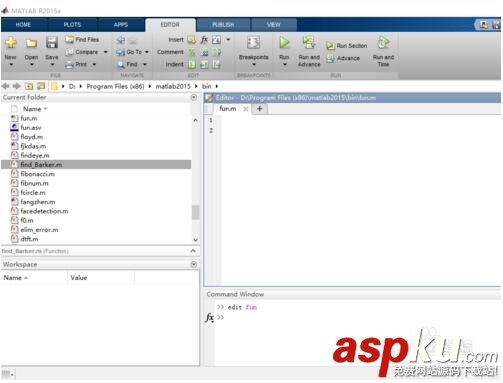This screenshot has height=383, width=503.
Task: Switch to the APPS tab
Action: tap(121, 25)
